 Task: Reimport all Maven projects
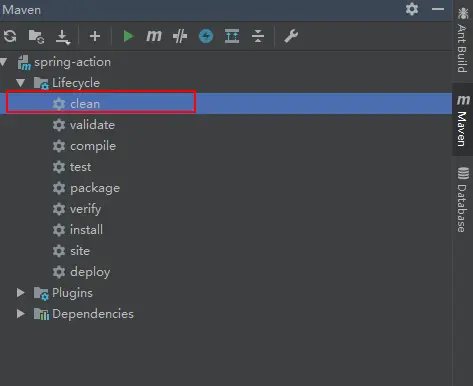click(10, 36)
